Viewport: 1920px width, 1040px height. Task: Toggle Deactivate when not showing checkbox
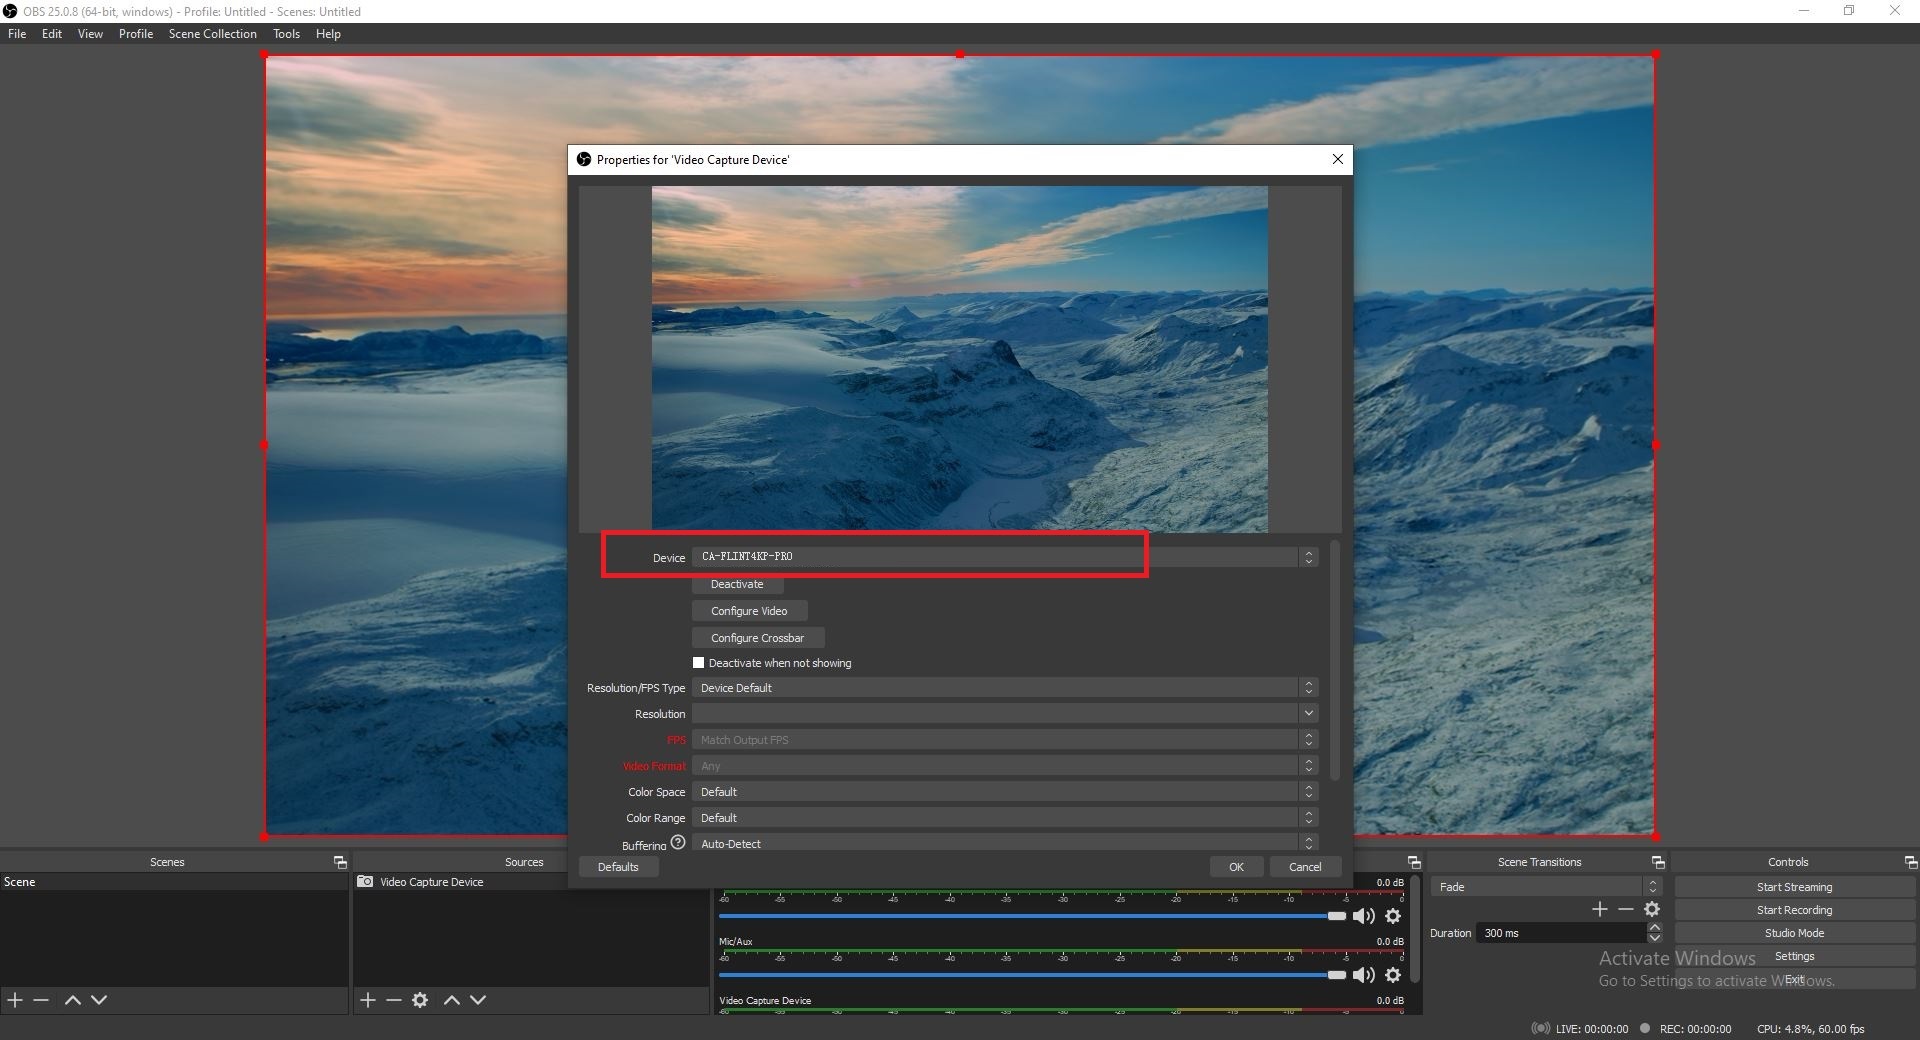(x=699, y=663)
